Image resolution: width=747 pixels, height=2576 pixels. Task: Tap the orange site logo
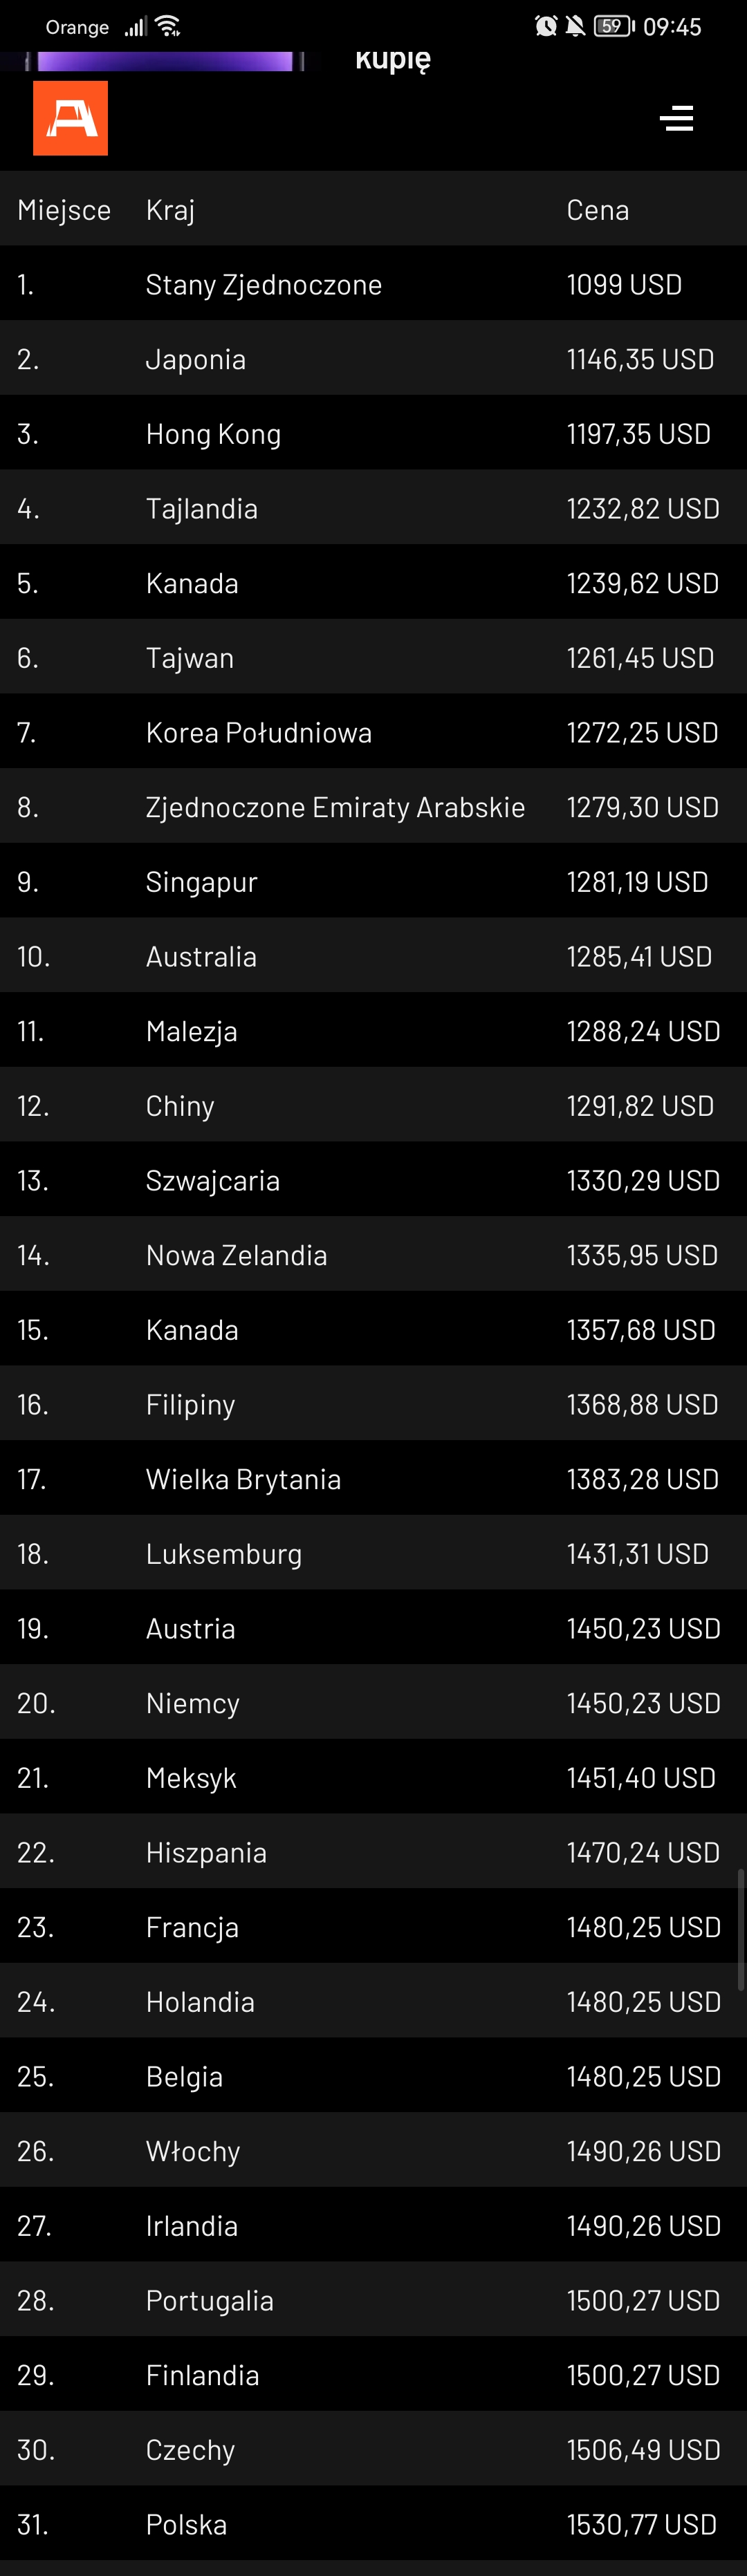tap(70, 118)
